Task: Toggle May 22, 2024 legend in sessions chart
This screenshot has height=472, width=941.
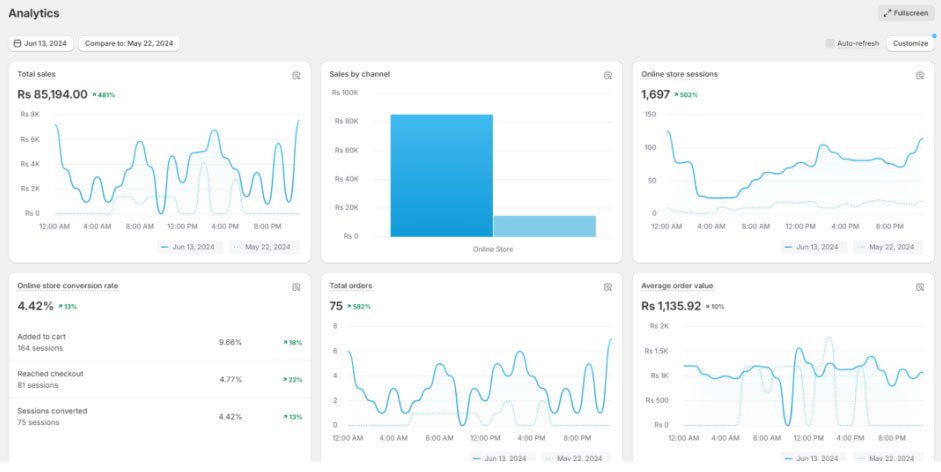Action: point(888,247)
